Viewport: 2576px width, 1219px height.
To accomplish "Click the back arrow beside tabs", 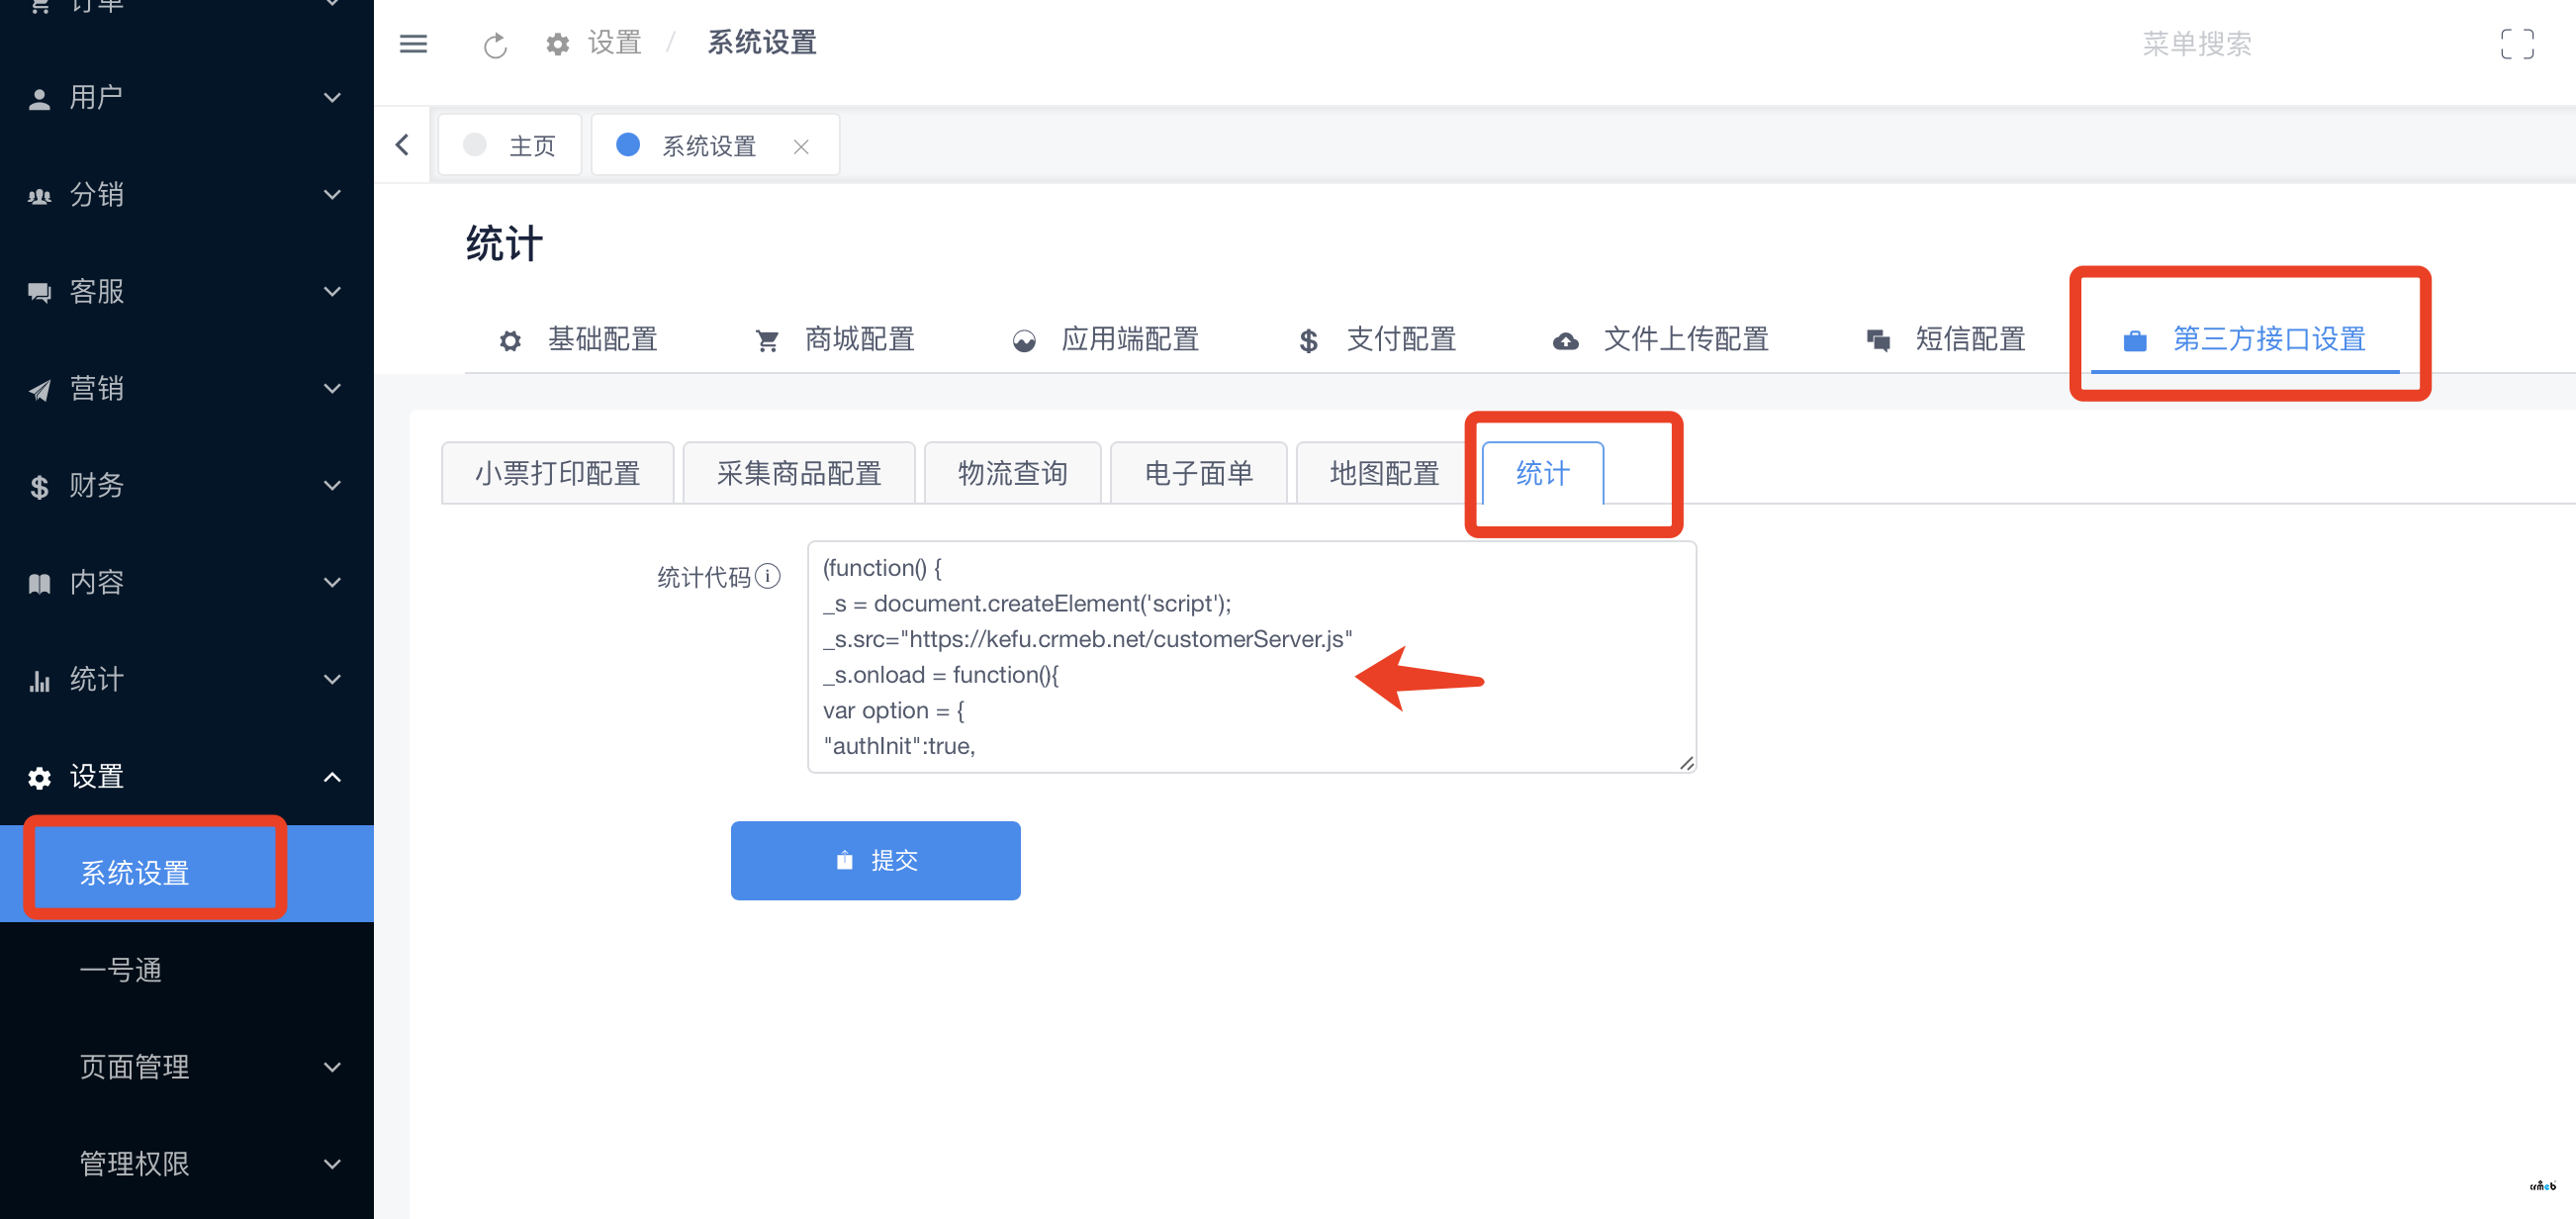I will [x=402, y=145].
